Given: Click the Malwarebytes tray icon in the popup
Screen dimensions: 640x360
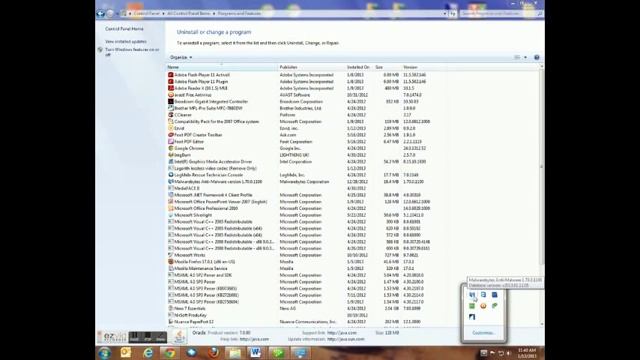Looking at the screenshot, I should [x=472, y=294].
